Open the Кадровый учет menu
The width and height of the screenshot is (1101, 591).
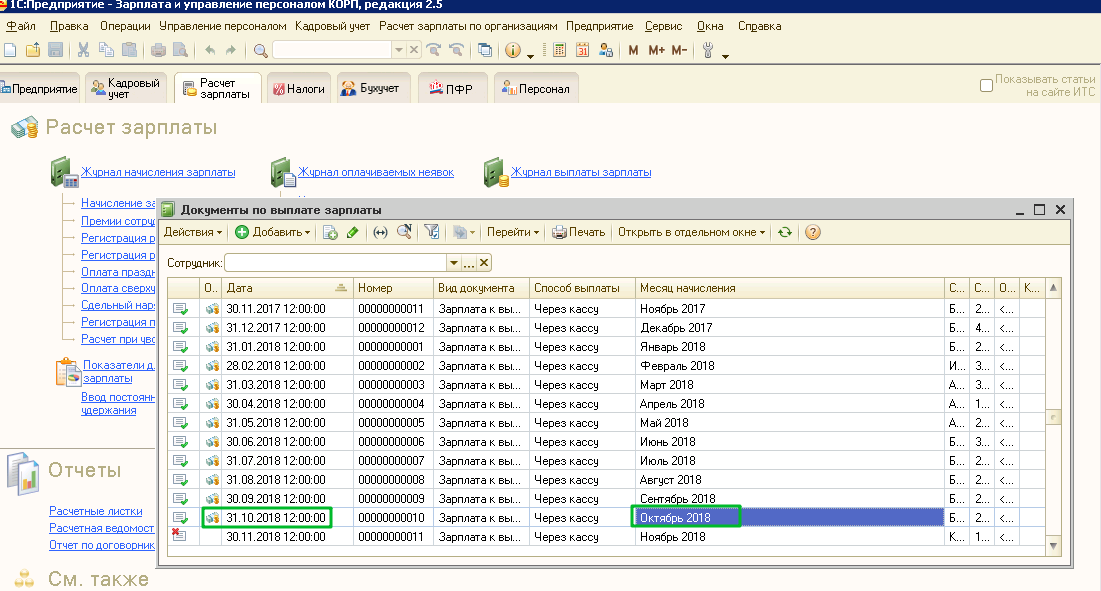tap(332, 26)
